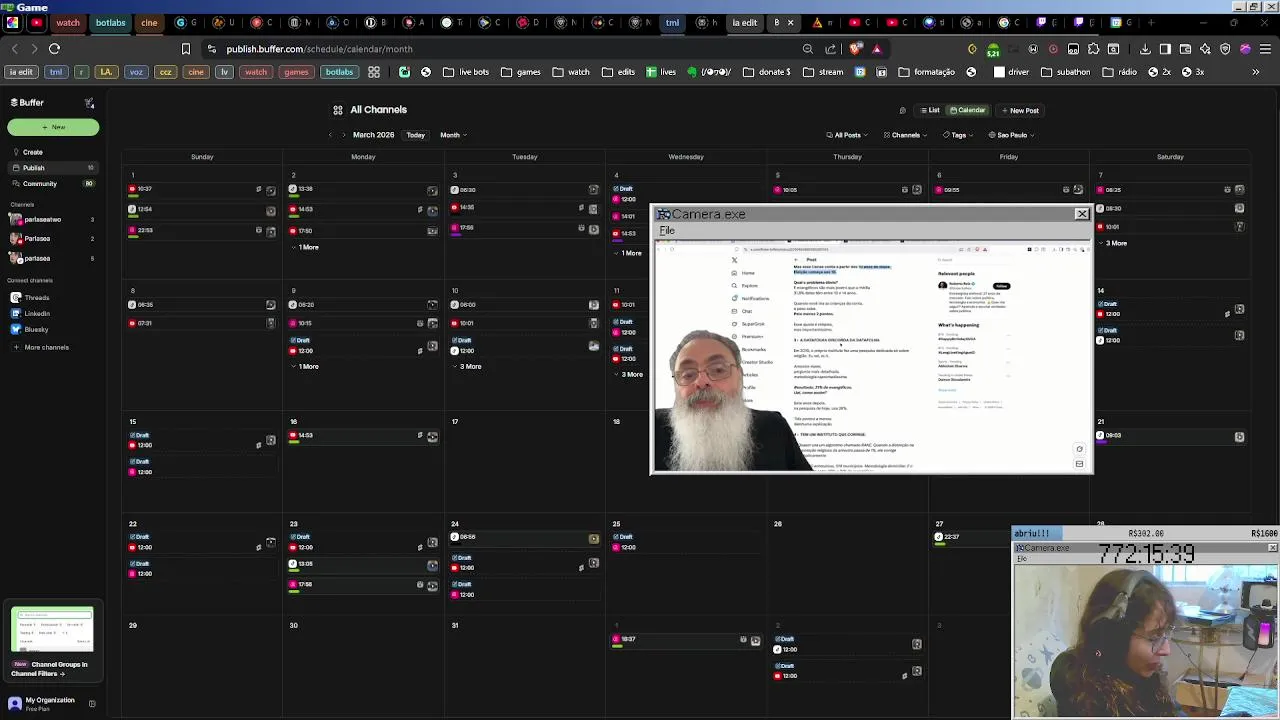Connect the Bluesky channel
The height and width of the screenshot is (720, 1280).
[x=36, y=330]
